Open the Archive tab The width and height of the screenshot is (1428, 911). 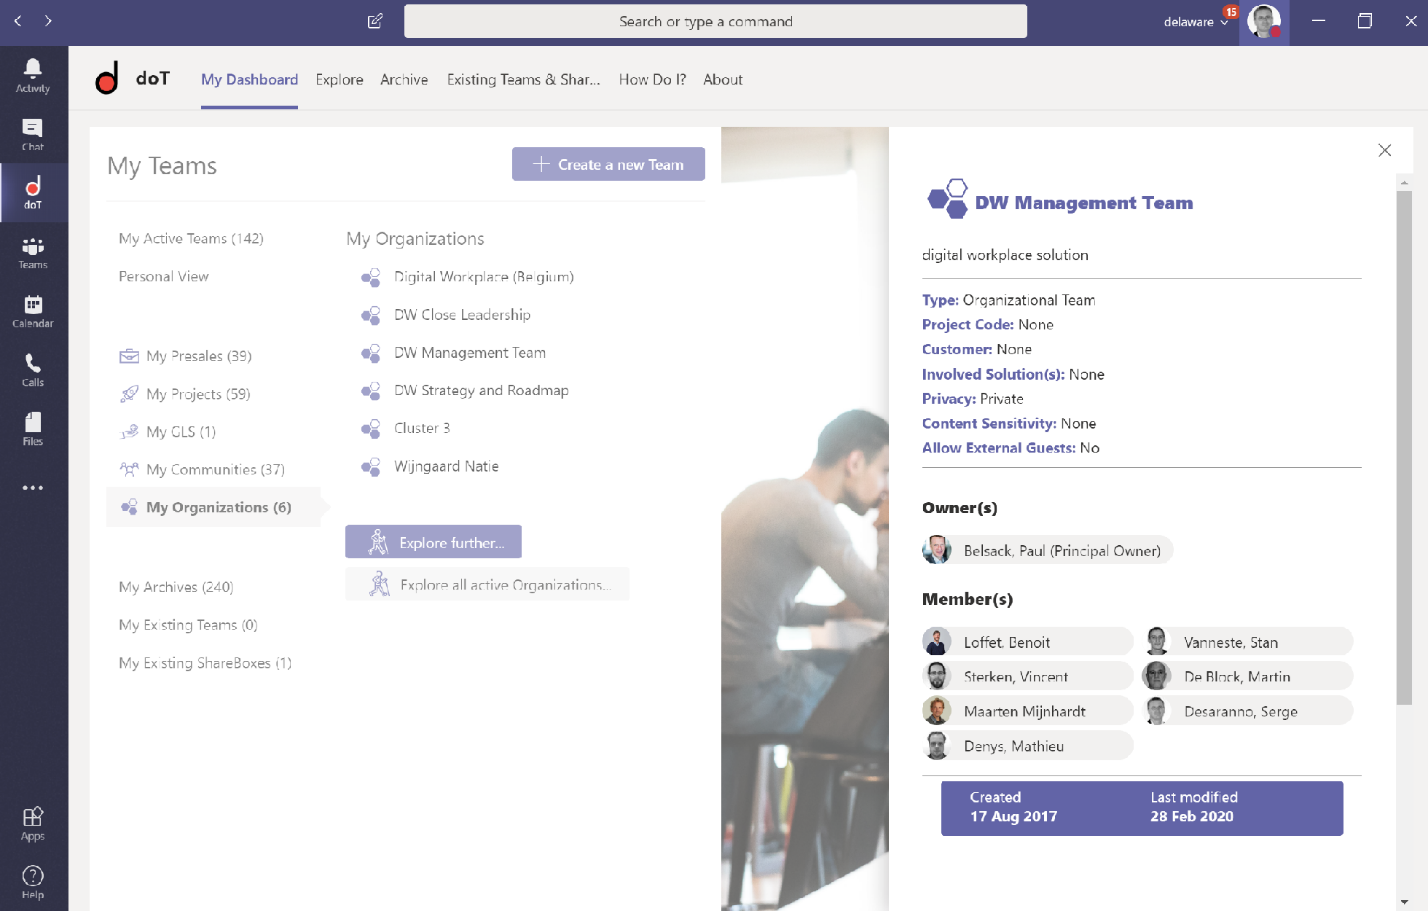coord(404,80)
